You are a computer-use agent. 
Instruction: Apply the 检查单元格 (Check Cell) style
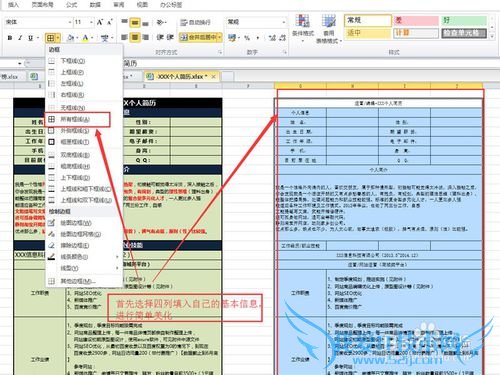tap(464, 33)
